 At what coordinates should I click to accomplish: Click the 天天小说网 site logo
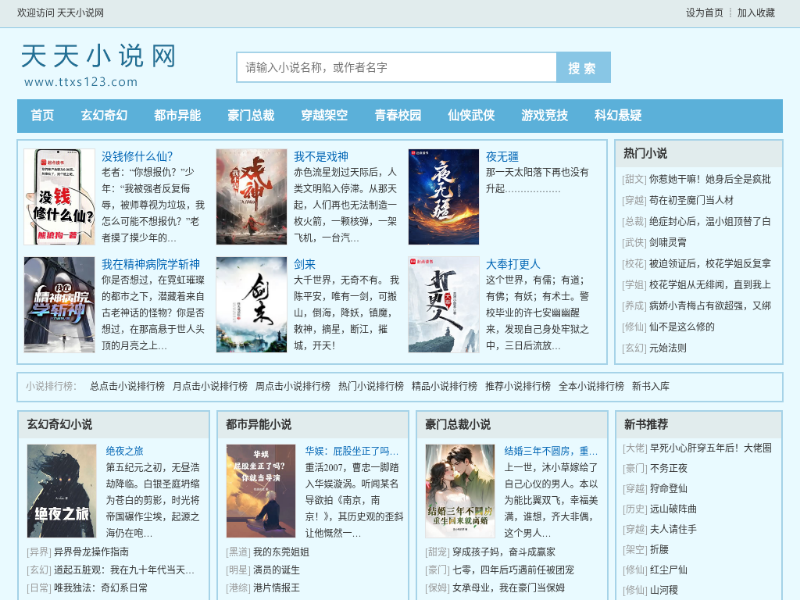pyautogui.click(x=98, y=64)
